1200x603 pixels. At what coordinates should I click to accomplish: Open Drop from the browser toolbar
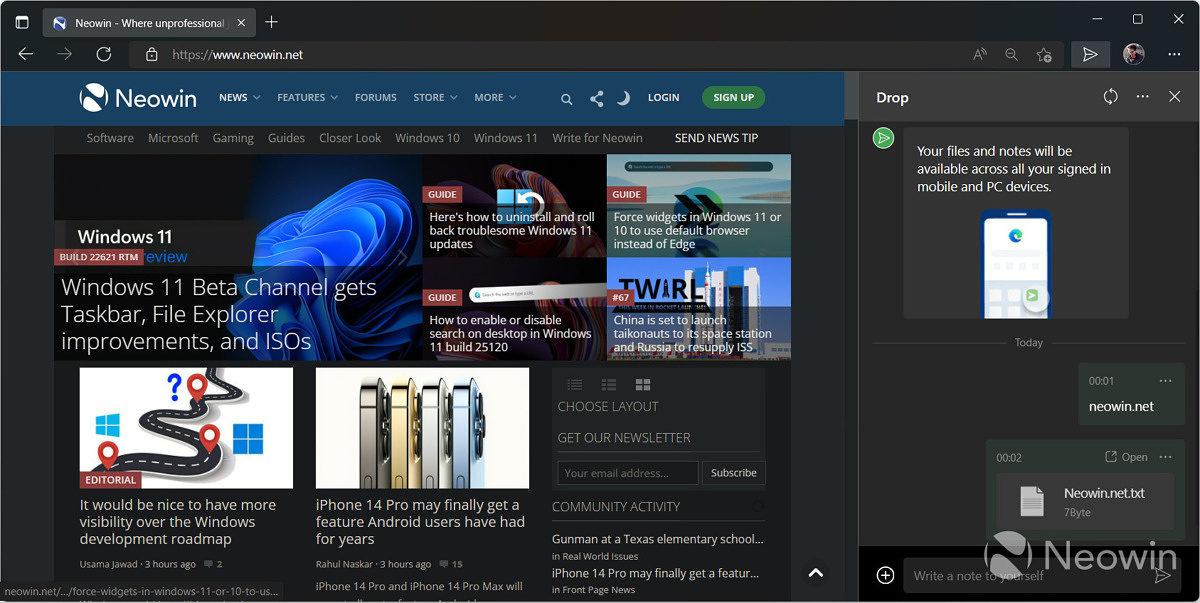coord(1090,54)
